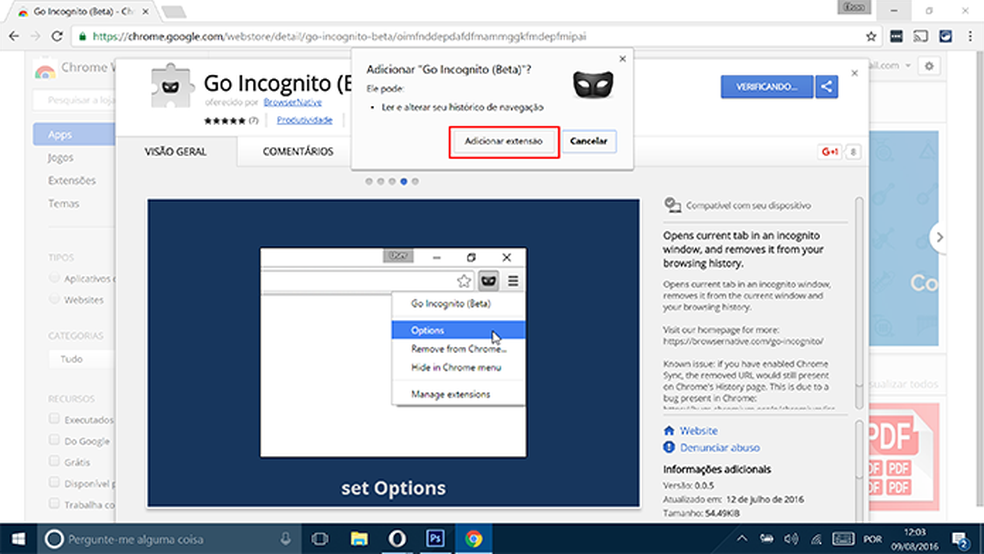Viewport: 984px width, 554px height.
Task: Select the Websites radio button
Action: click(x=55, y=299)
